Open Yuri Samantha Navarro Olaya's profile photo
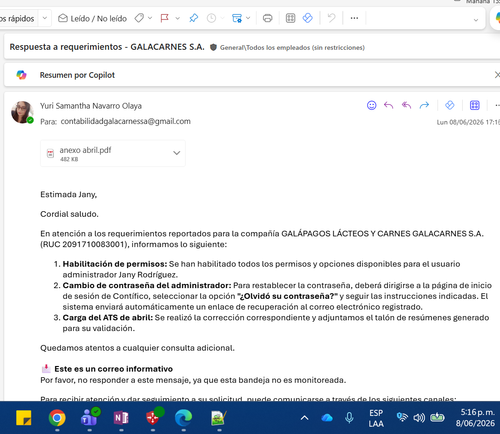 tap(22, 112)
